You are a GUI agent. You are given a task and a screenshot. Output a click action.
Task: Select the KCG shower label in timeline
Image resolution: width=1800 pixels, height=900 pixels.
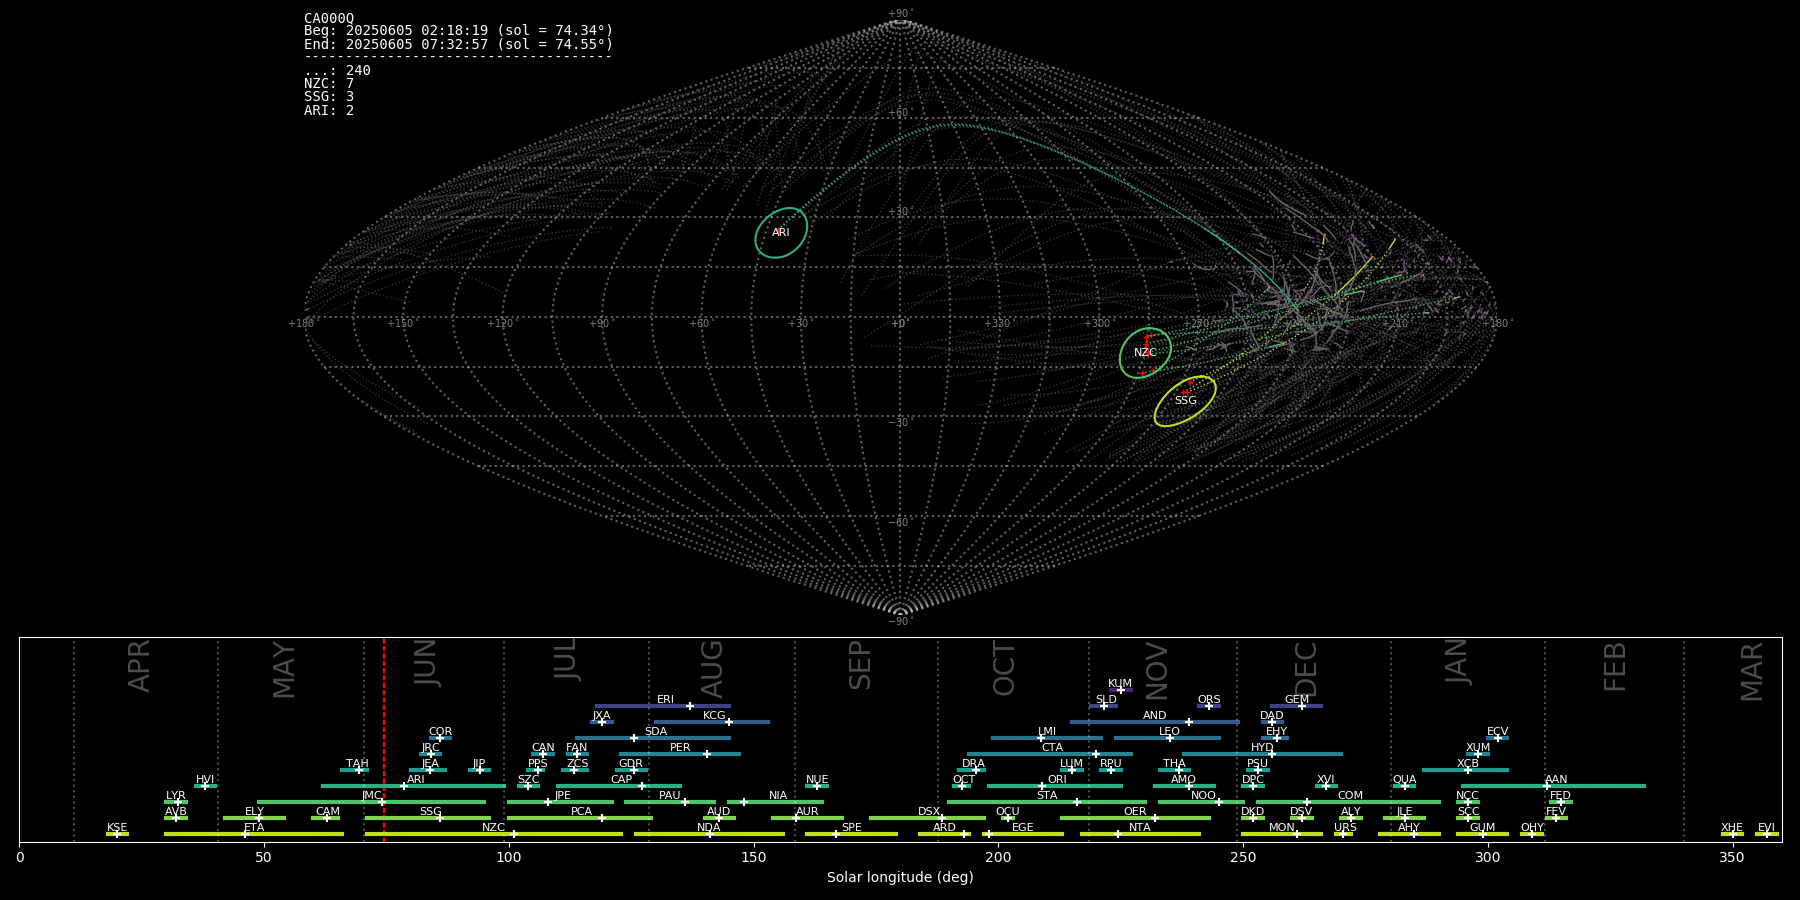(x=714, y=715)
